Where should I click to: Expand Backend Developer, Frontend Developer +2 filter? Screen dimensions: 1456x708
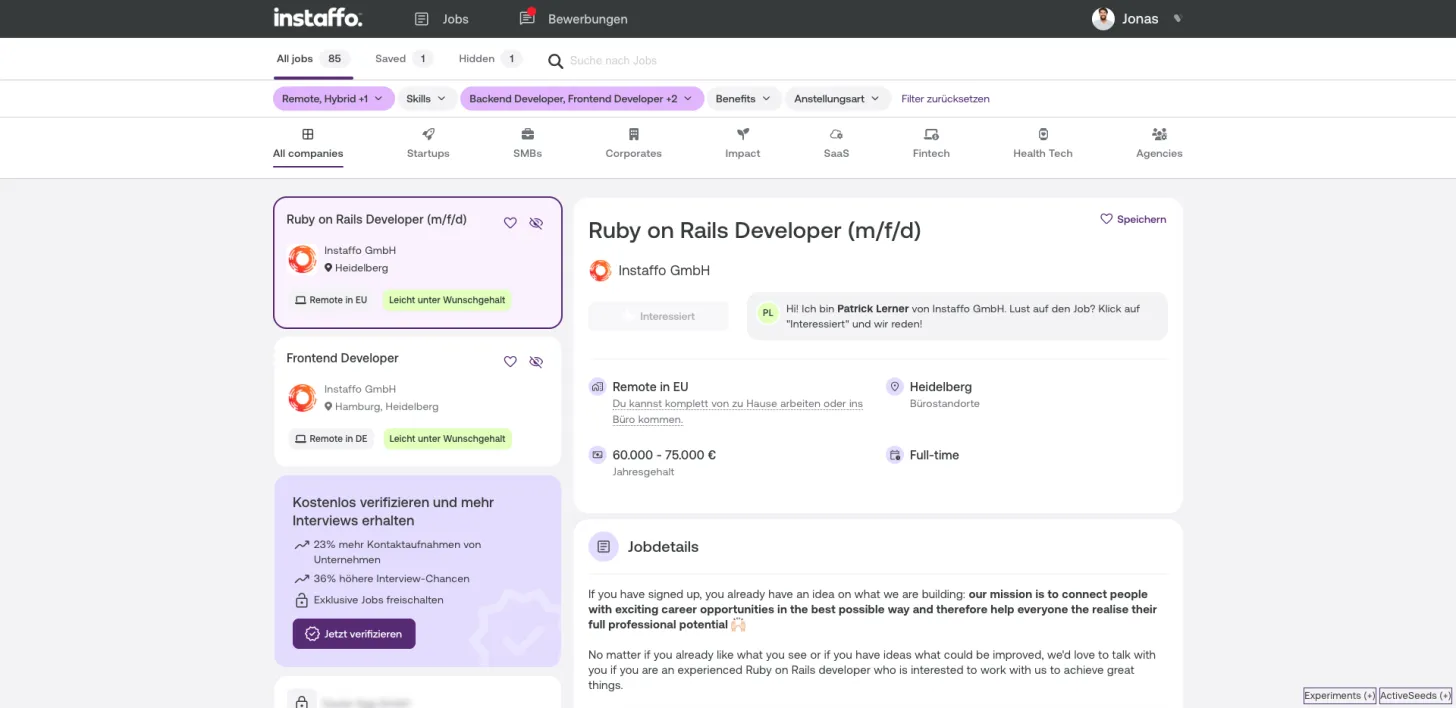[582, 99]
